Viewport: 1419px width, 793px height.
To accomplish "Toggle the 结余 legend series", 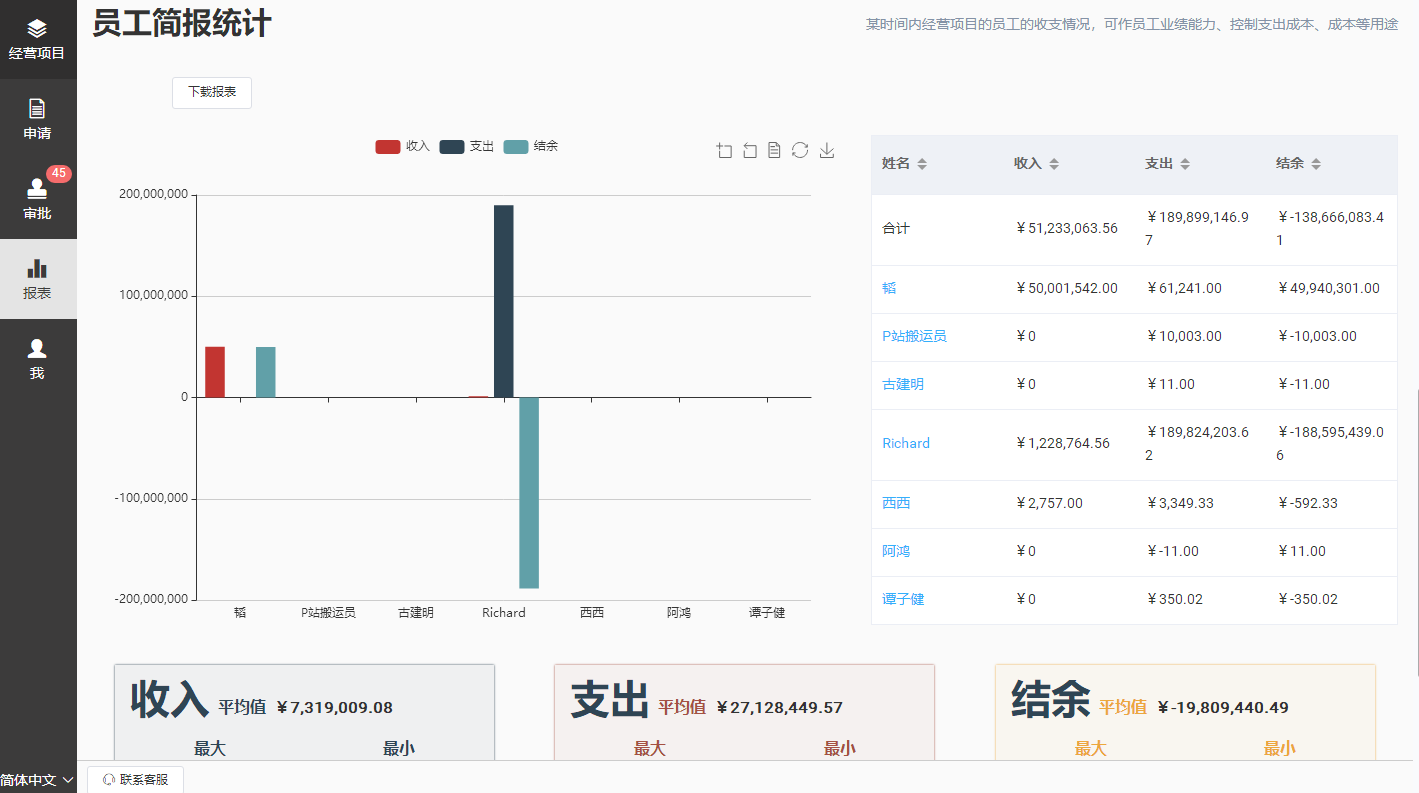I will [531, 146].
